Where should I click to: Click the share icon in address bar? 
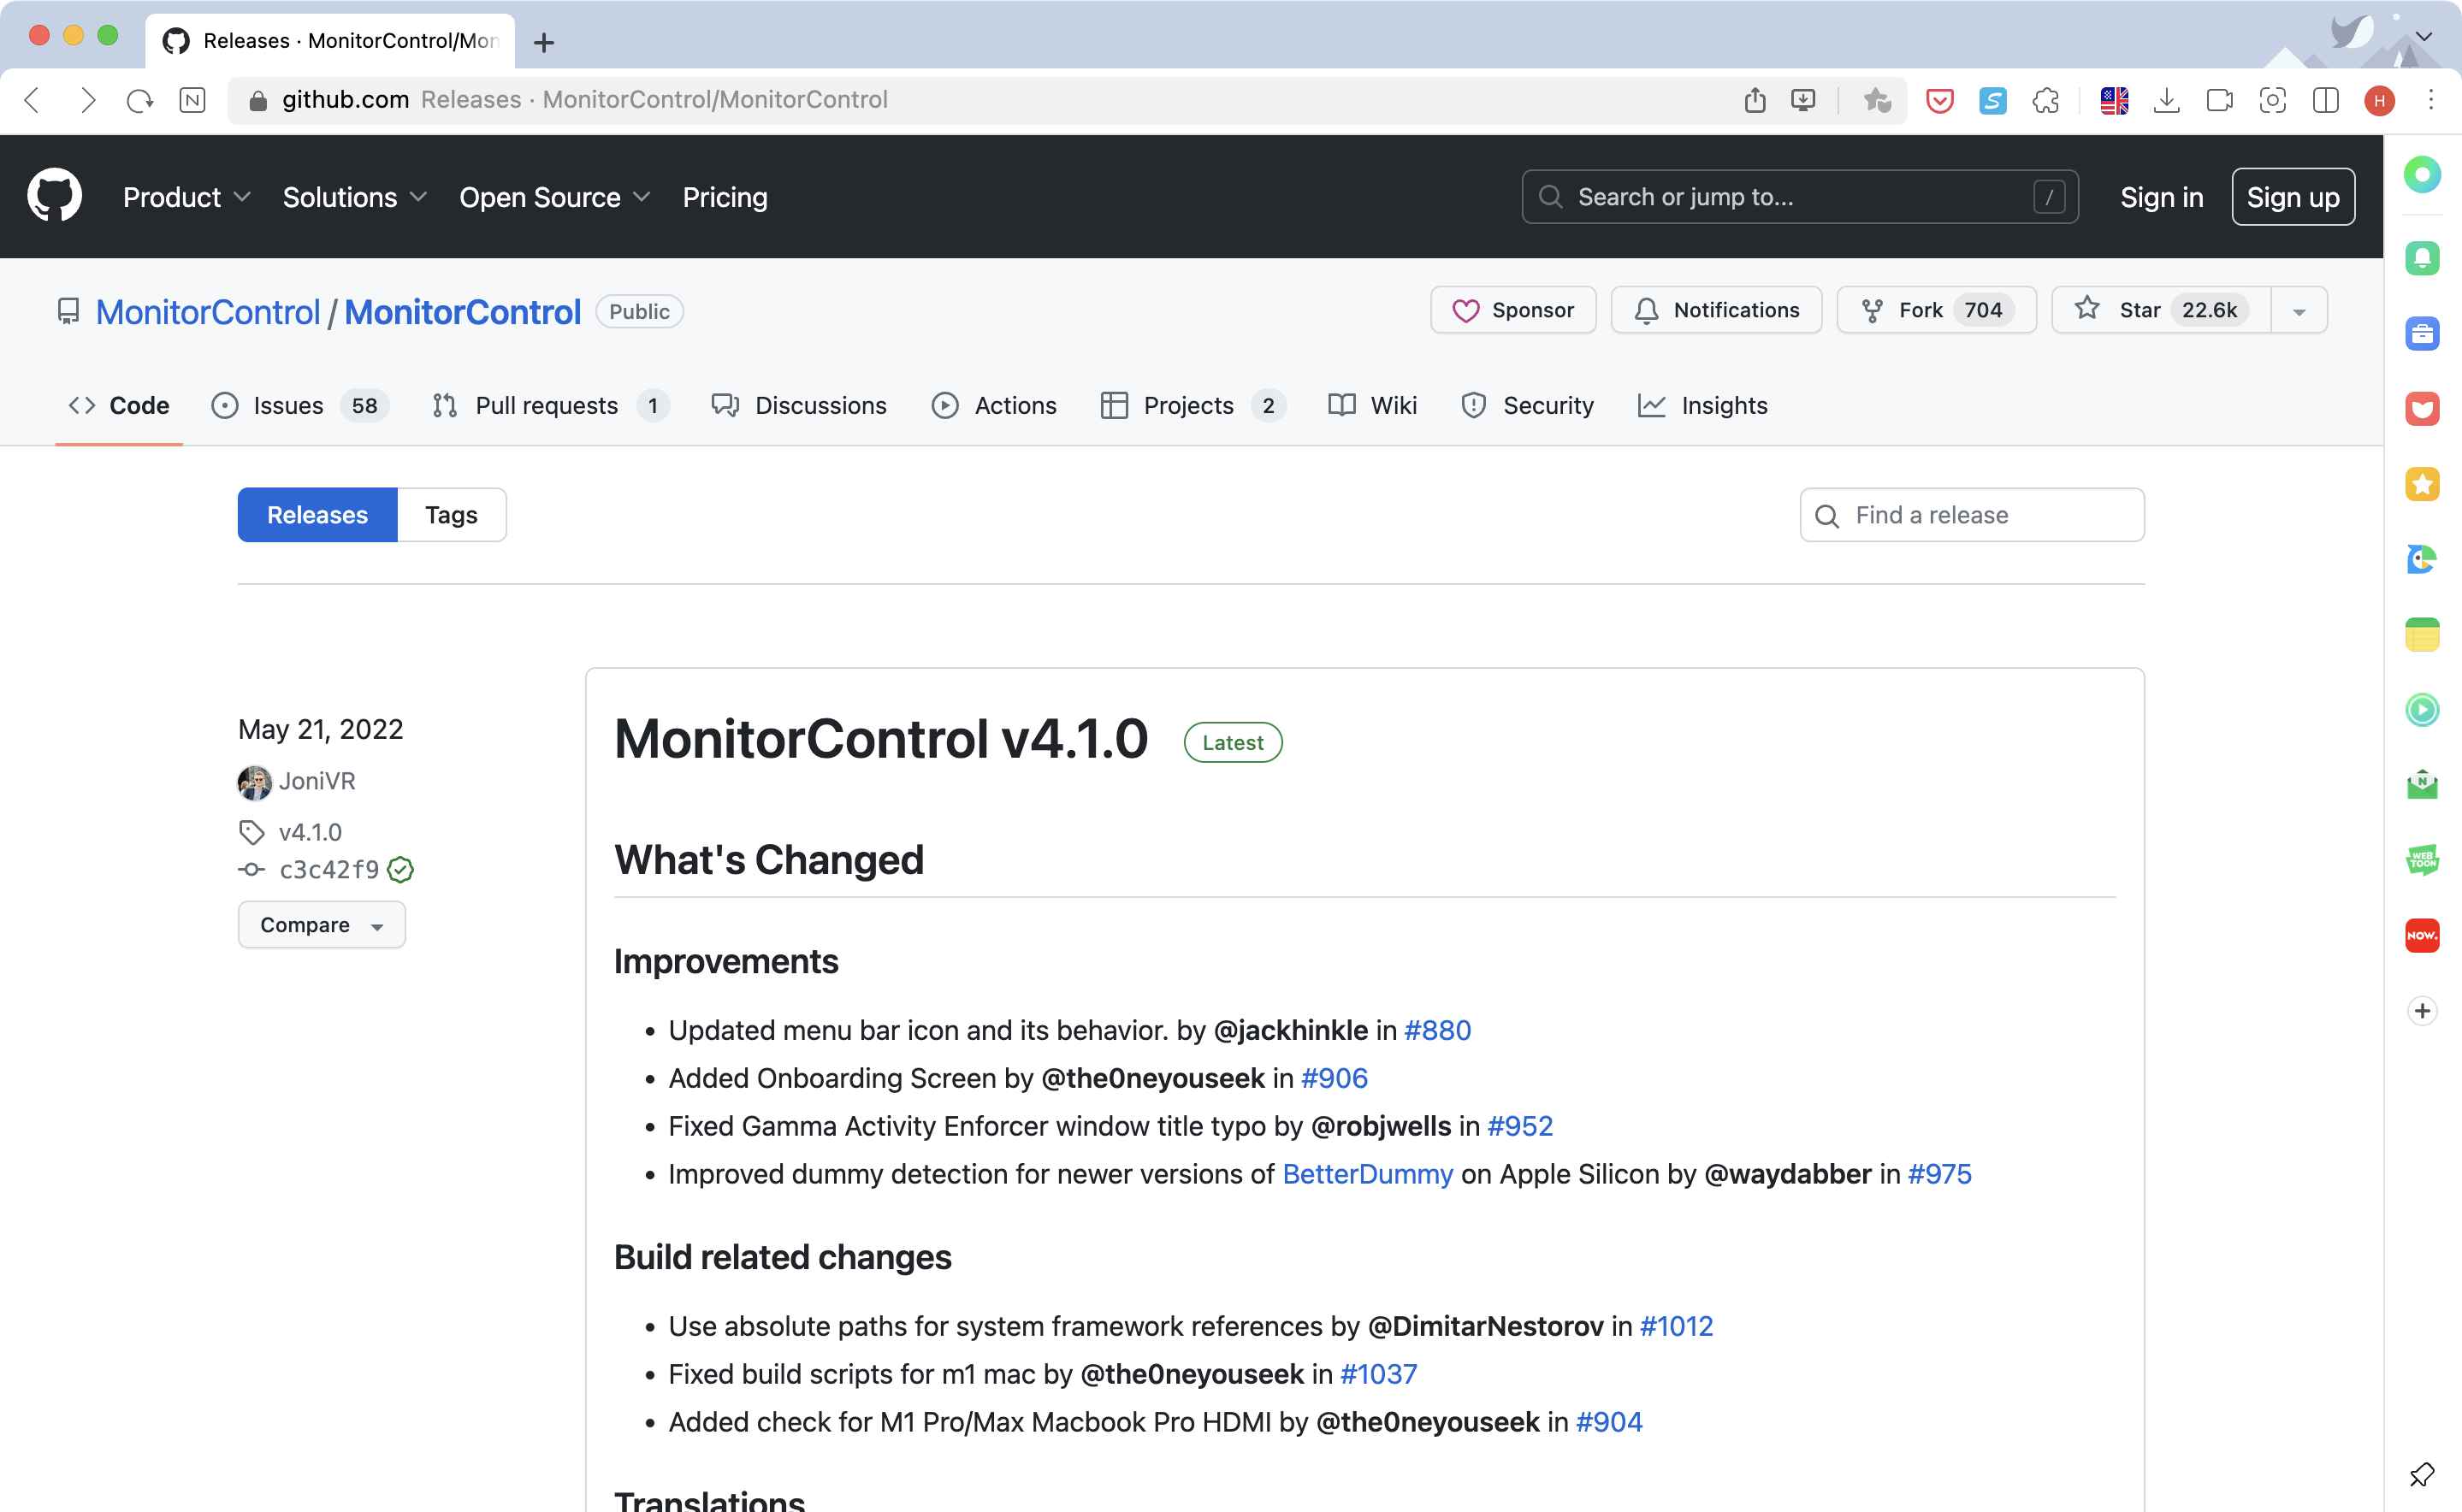pyautogui.click(x=1754, y=100)
